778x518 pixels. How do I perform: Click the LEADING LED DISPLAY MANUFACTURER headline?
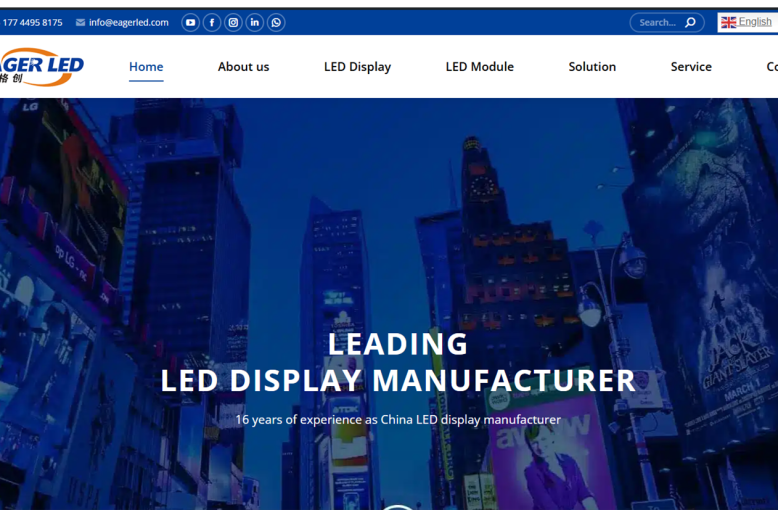[398, 362]
